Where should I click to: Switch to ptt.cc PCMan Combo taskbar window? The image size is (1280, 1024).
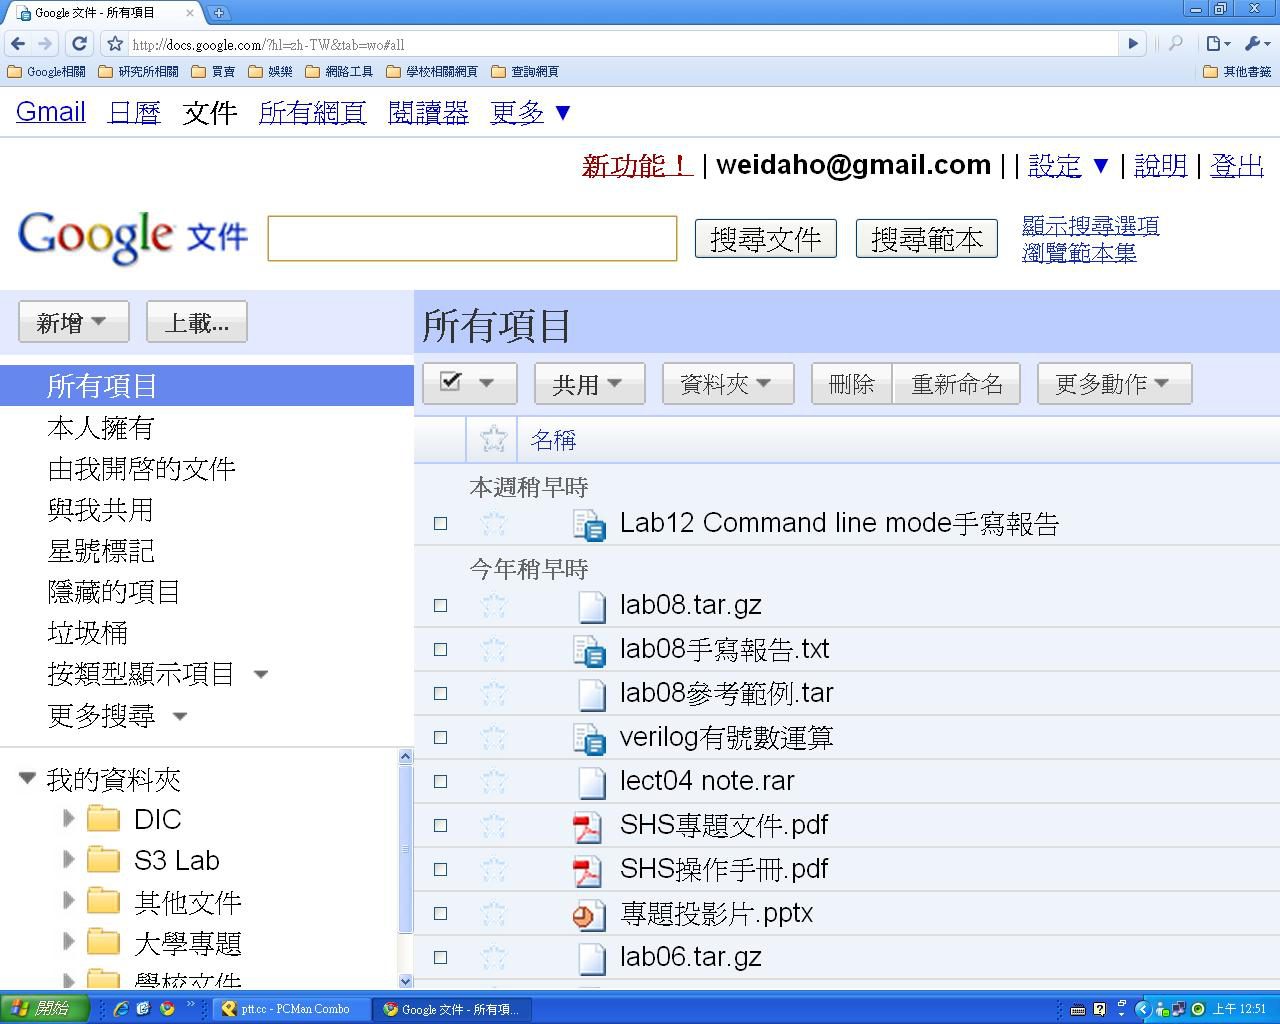pos(290,1009)
